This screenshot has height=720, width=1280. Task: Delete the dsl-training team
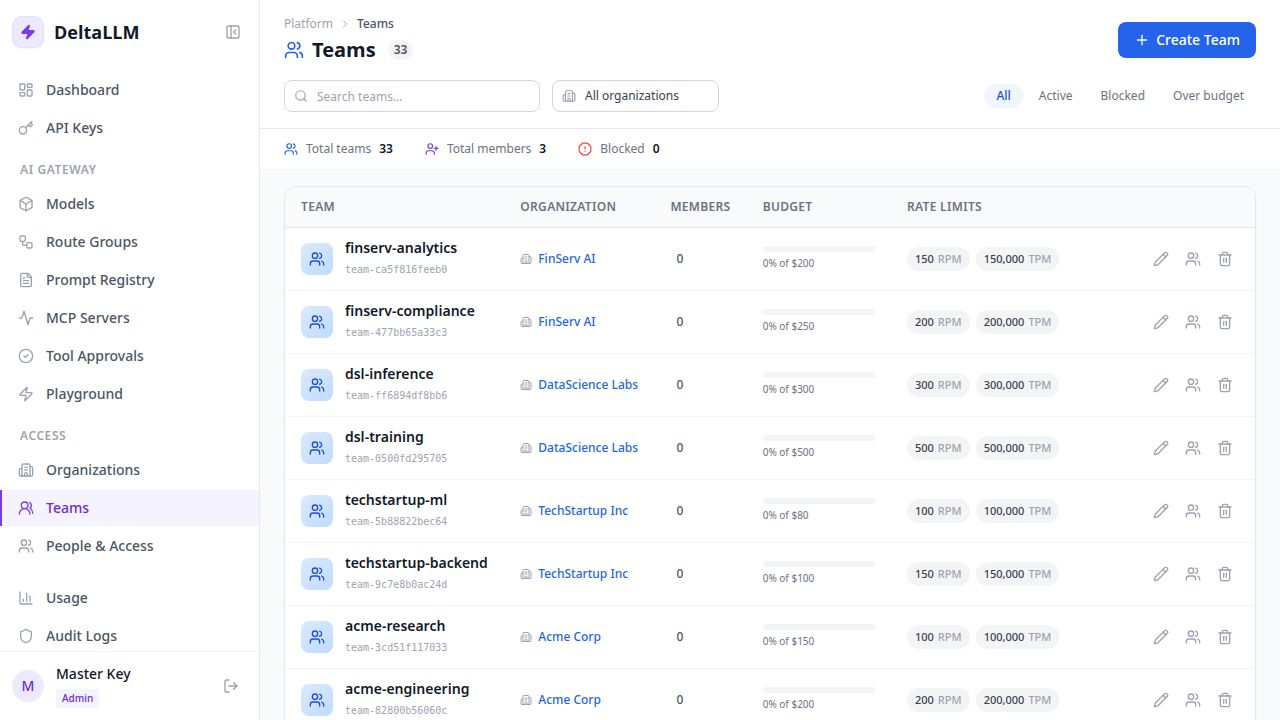coord(1225,448)
